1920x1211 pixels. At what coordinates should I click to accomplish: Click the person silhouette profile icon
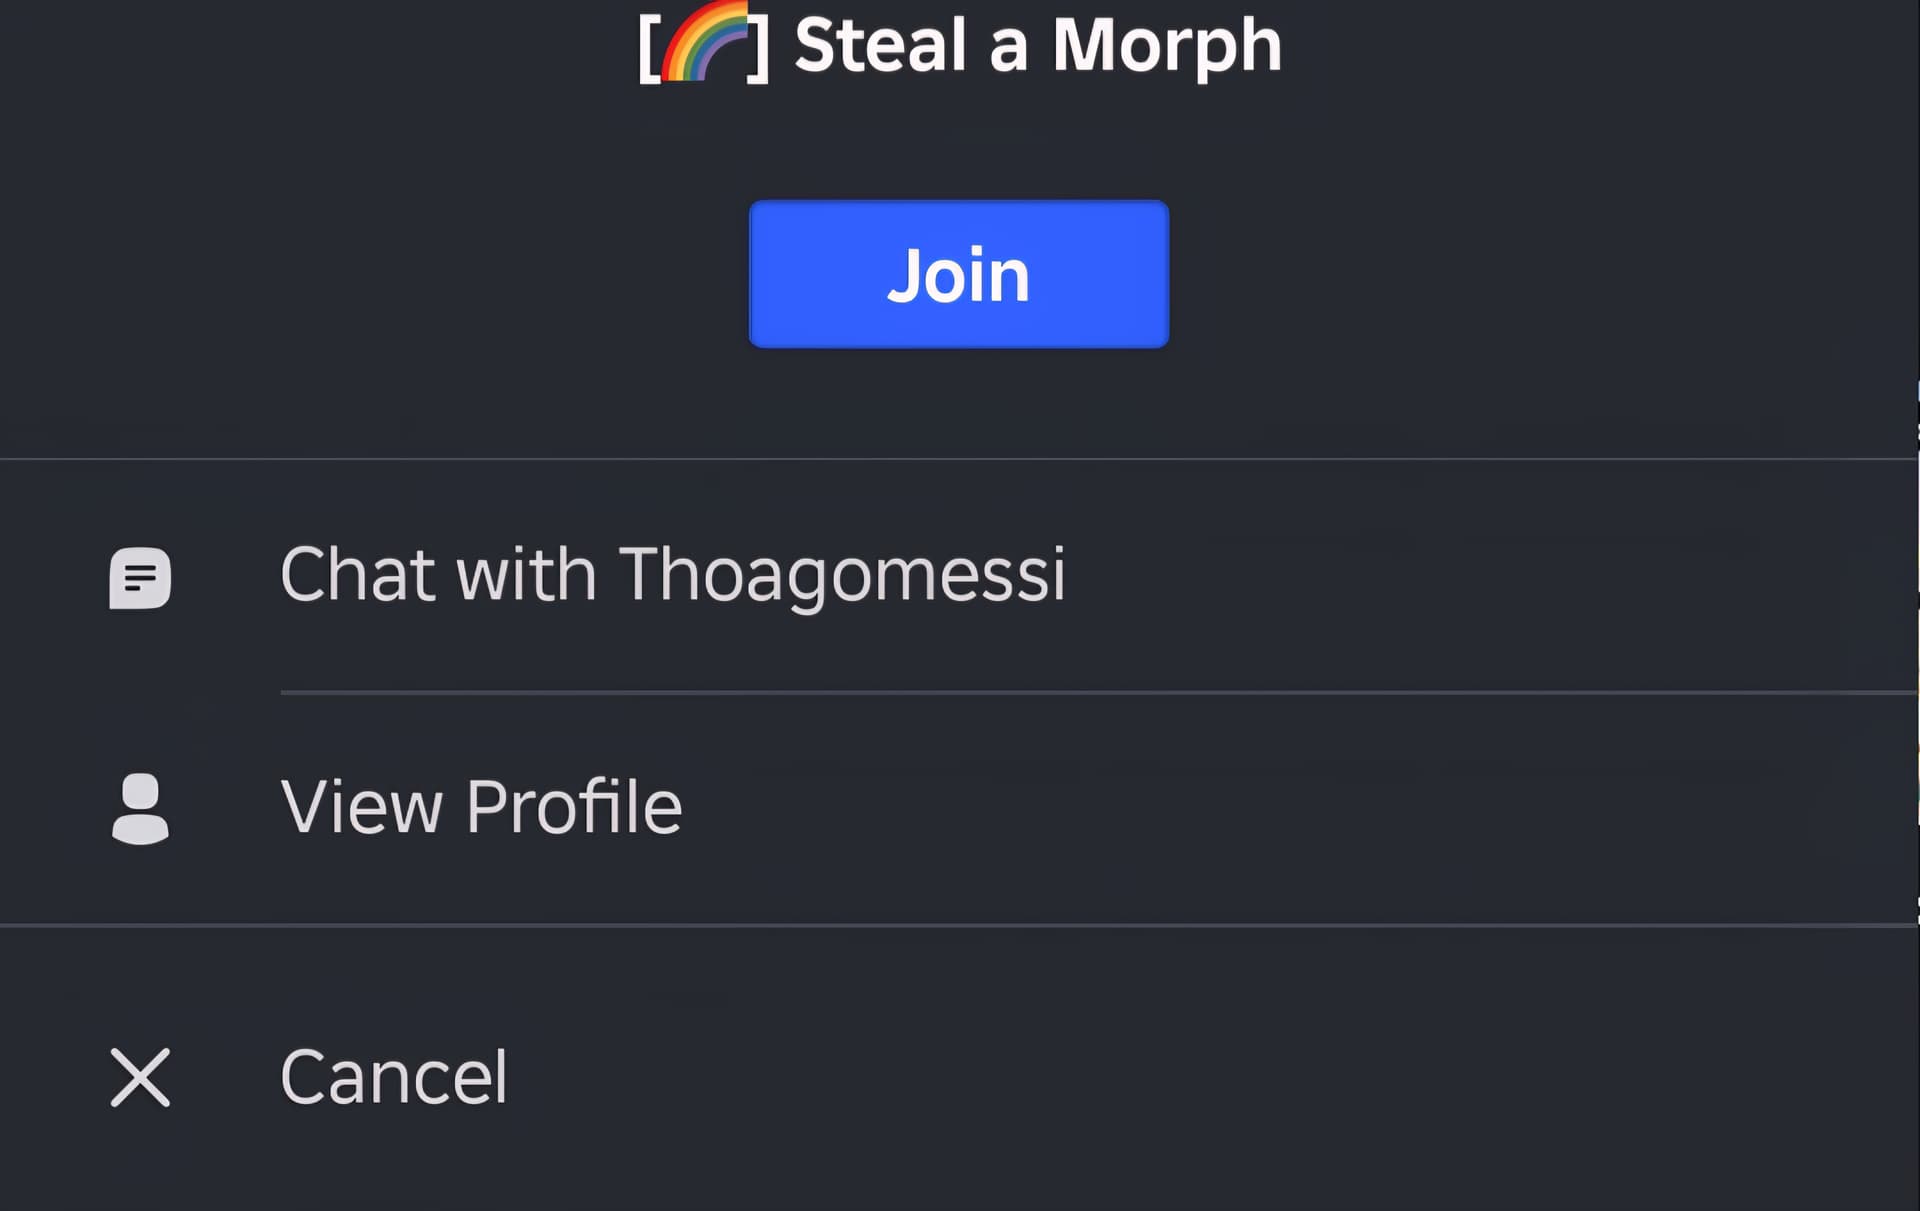[140, 808]
